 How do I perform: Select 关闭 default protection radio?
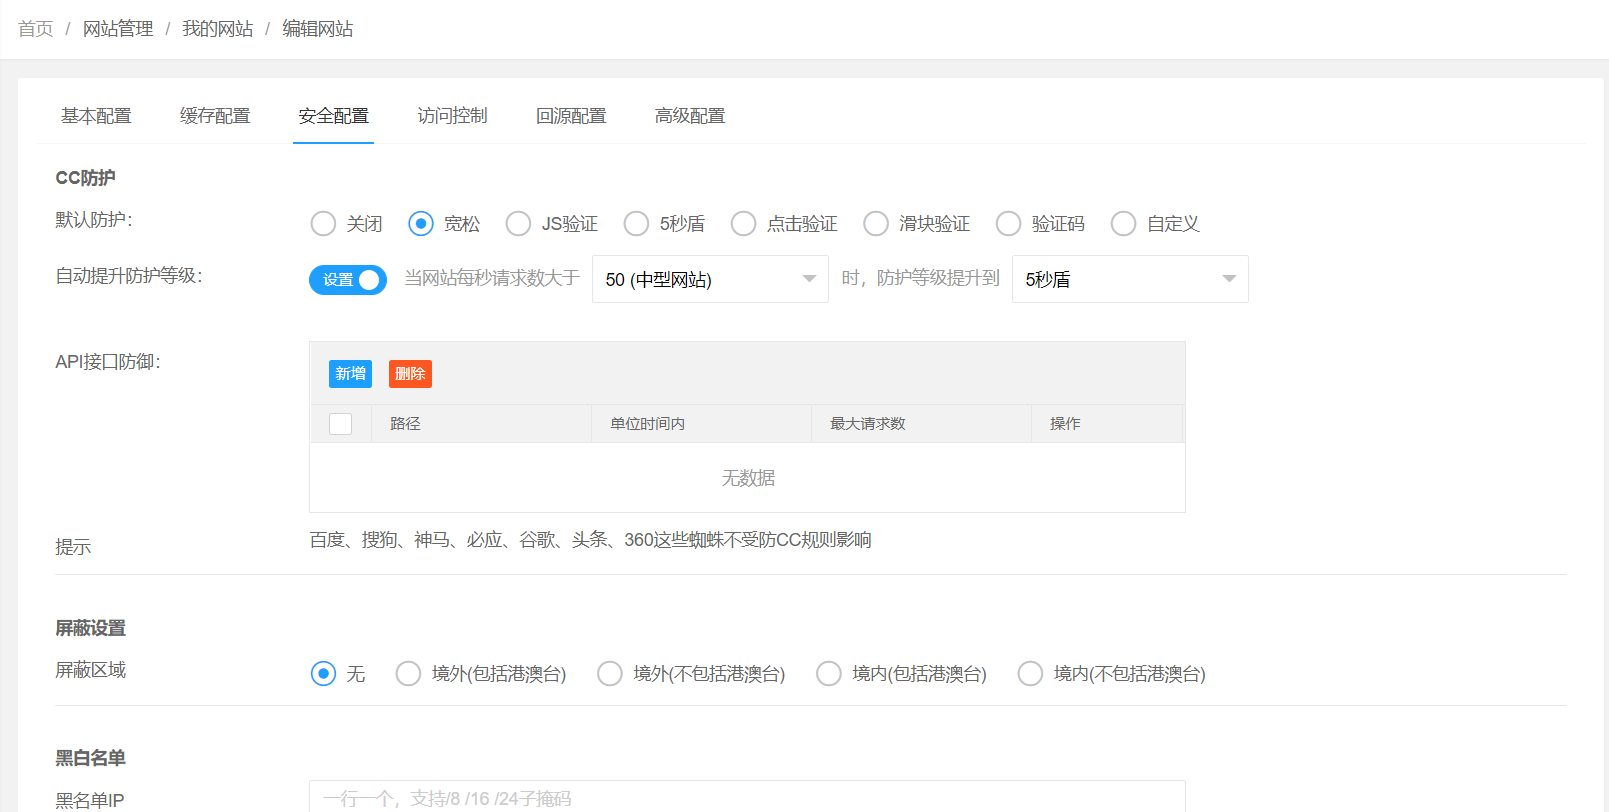pyautogui.click(x=323, y=223)
